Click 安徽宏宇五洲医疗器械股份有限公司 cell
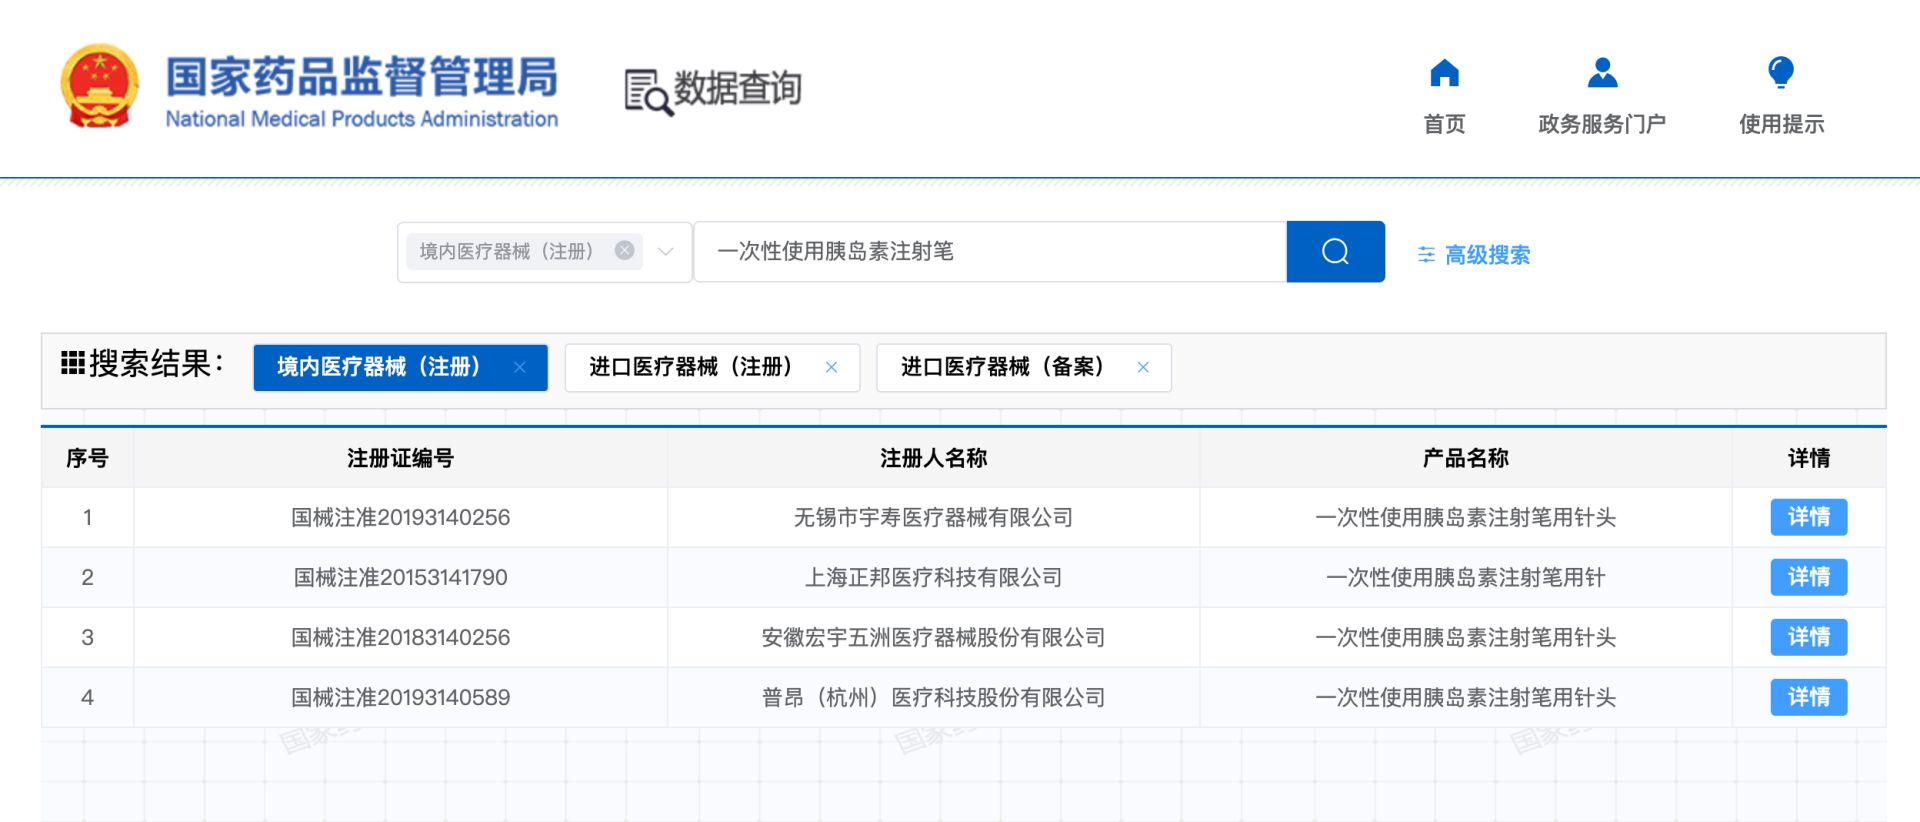1920x822 pixels. pyautogui.click(x=933, y=637)
